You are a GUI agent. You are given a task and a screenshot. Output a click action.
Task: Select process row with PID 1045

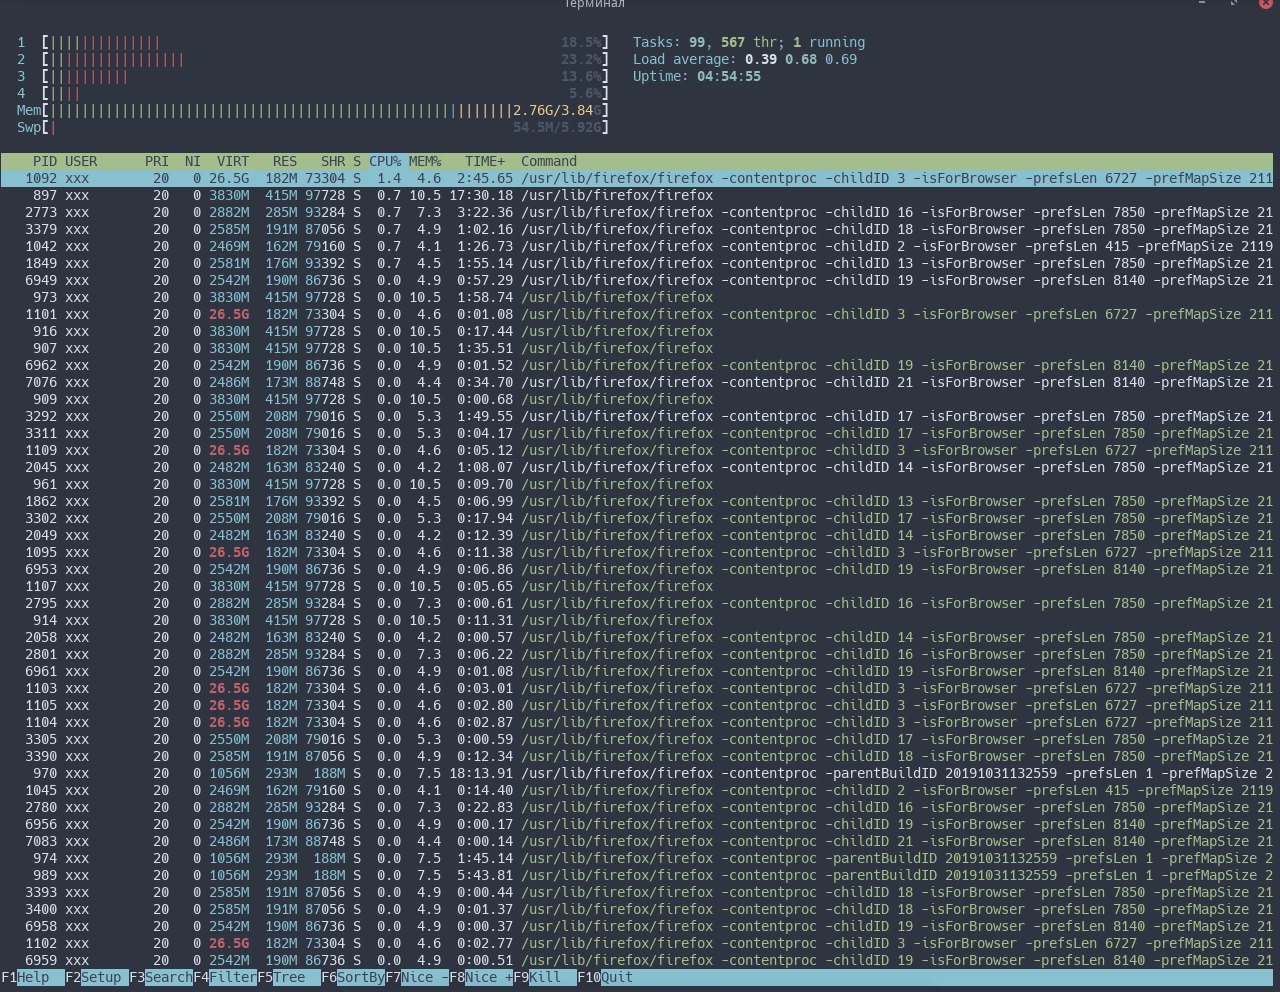click(x=637, y=790)
